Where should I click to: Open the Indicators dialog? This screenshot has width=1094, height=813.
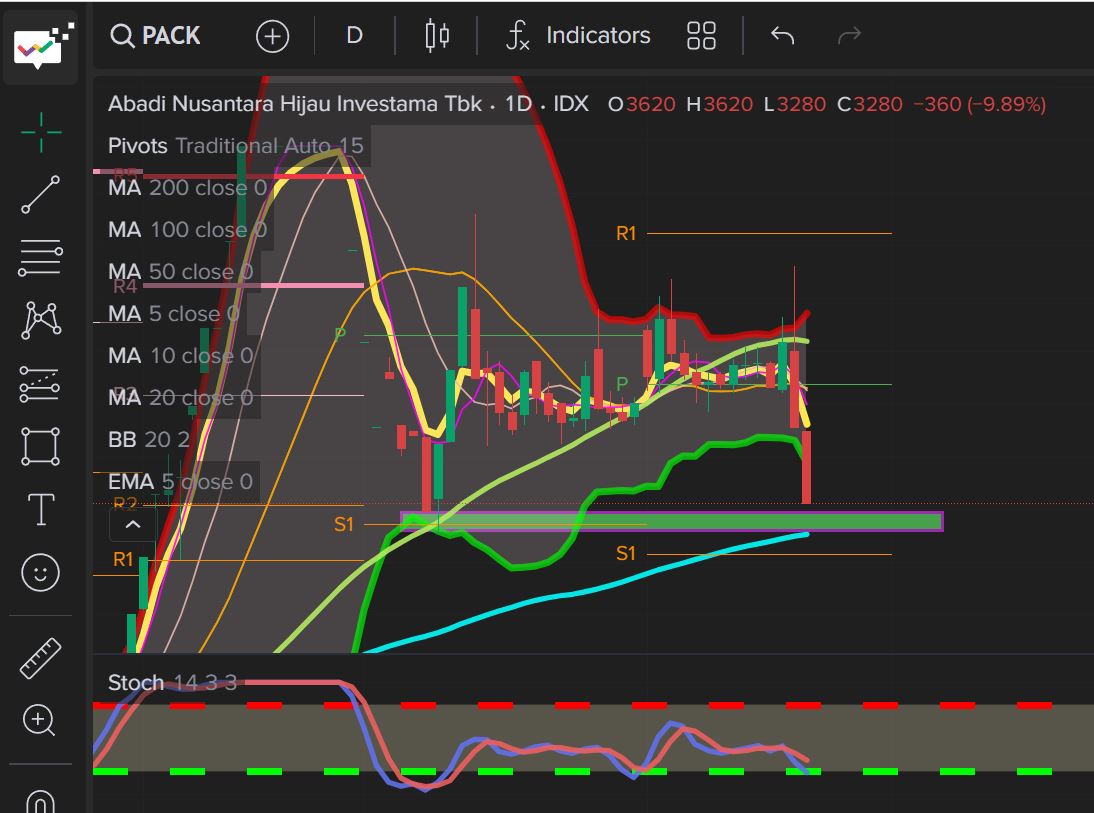point(578,36)
